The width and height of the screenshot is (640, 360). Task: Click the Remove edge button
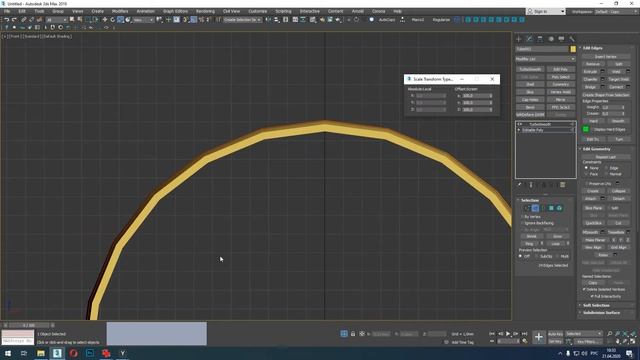click(593, 64)
